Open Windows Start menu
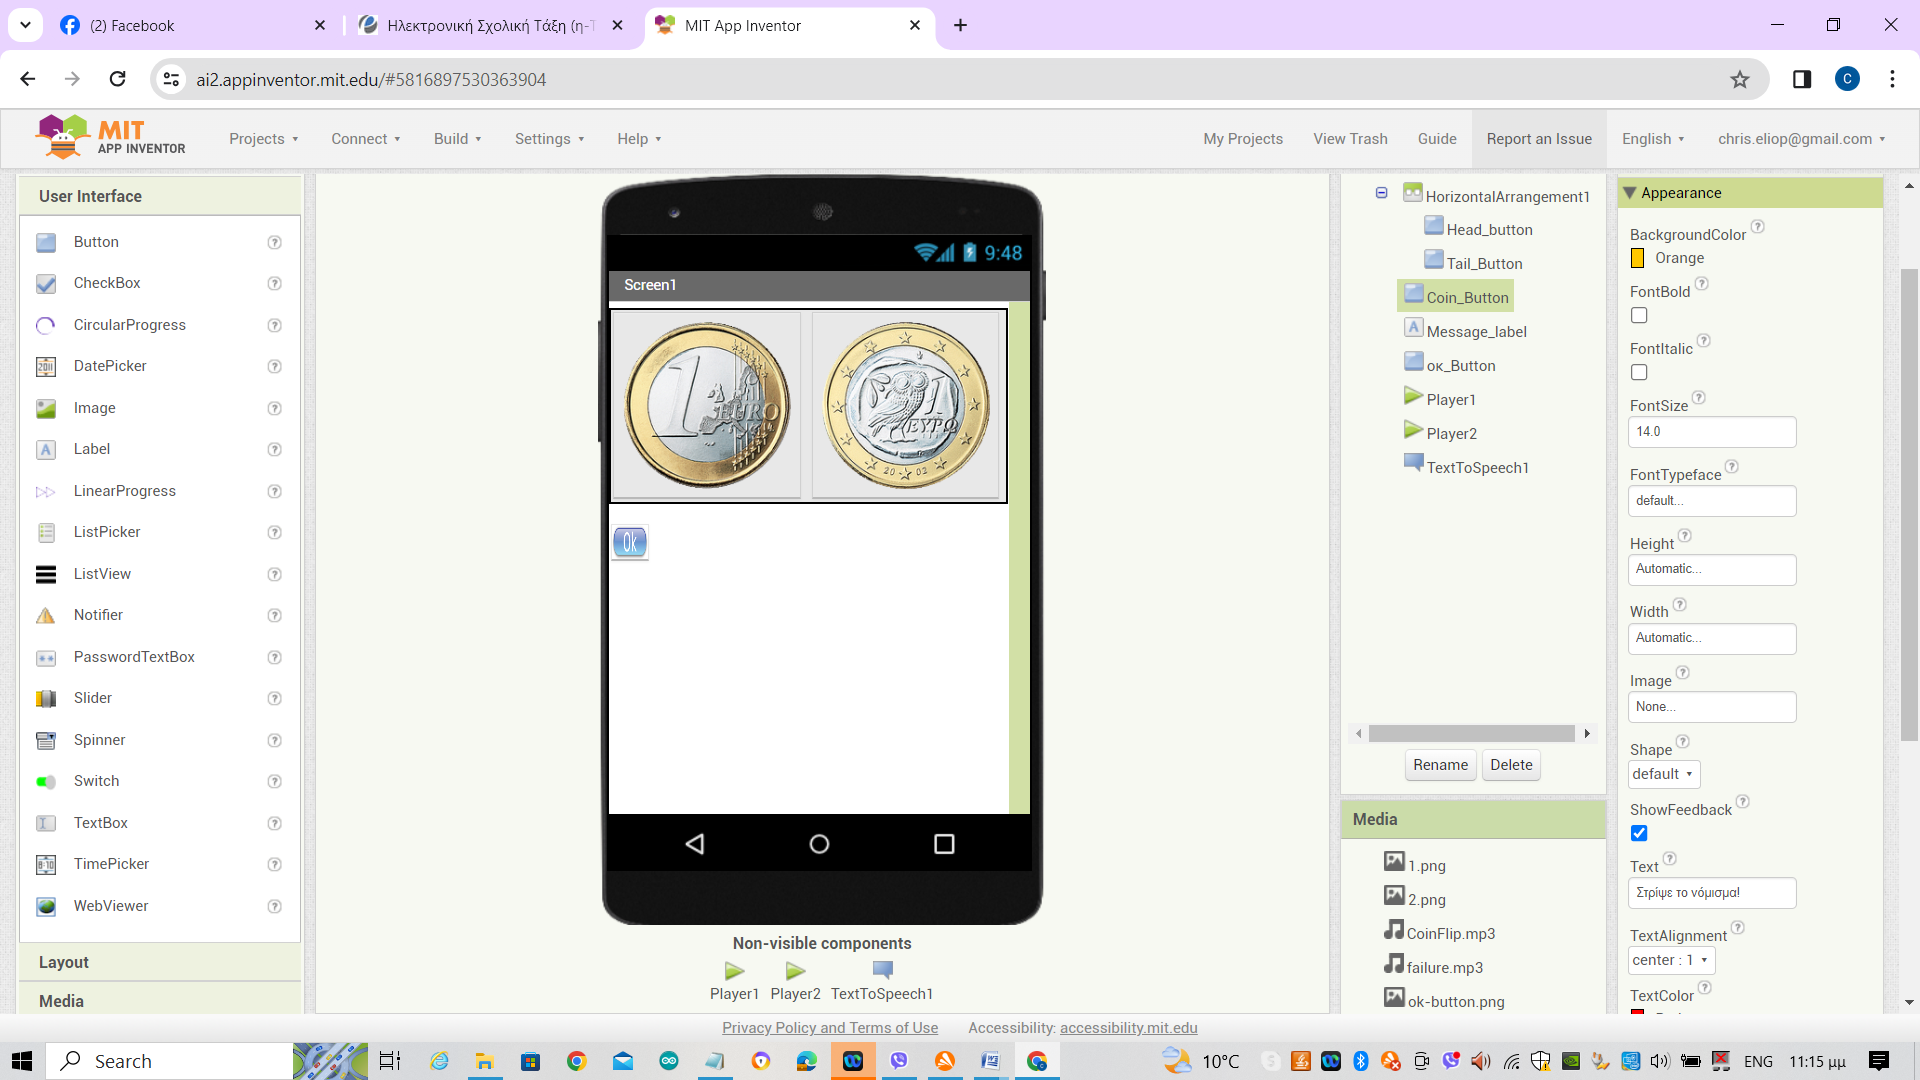The height and width of the screenshot is (1080, 1920). click(x=22, y=1061)
